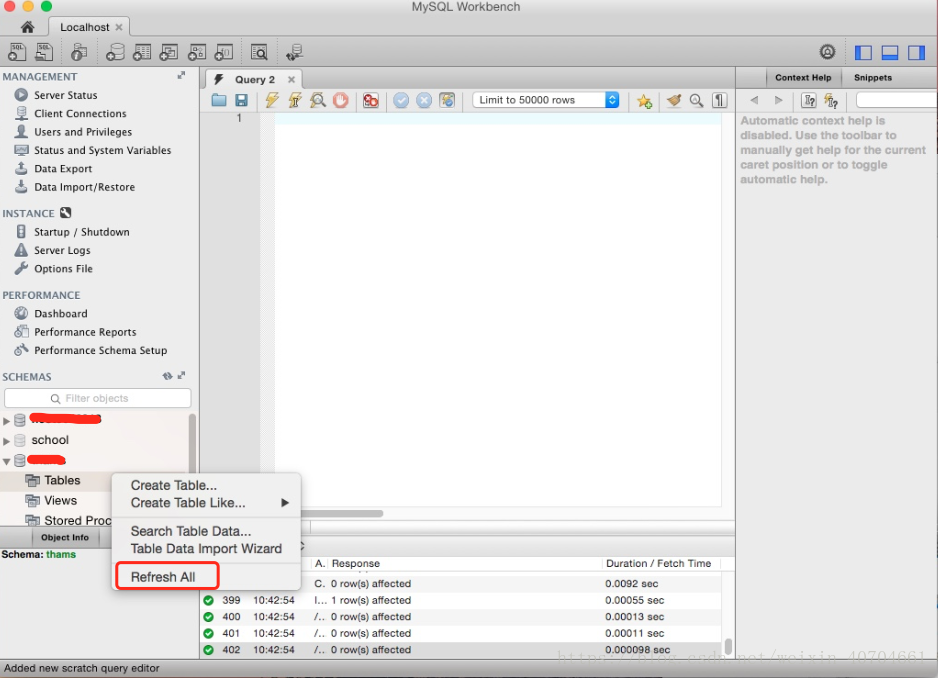Toggle the auto-commit mode icon
Screen dimensions: 938x678
(x=447, y=100)
